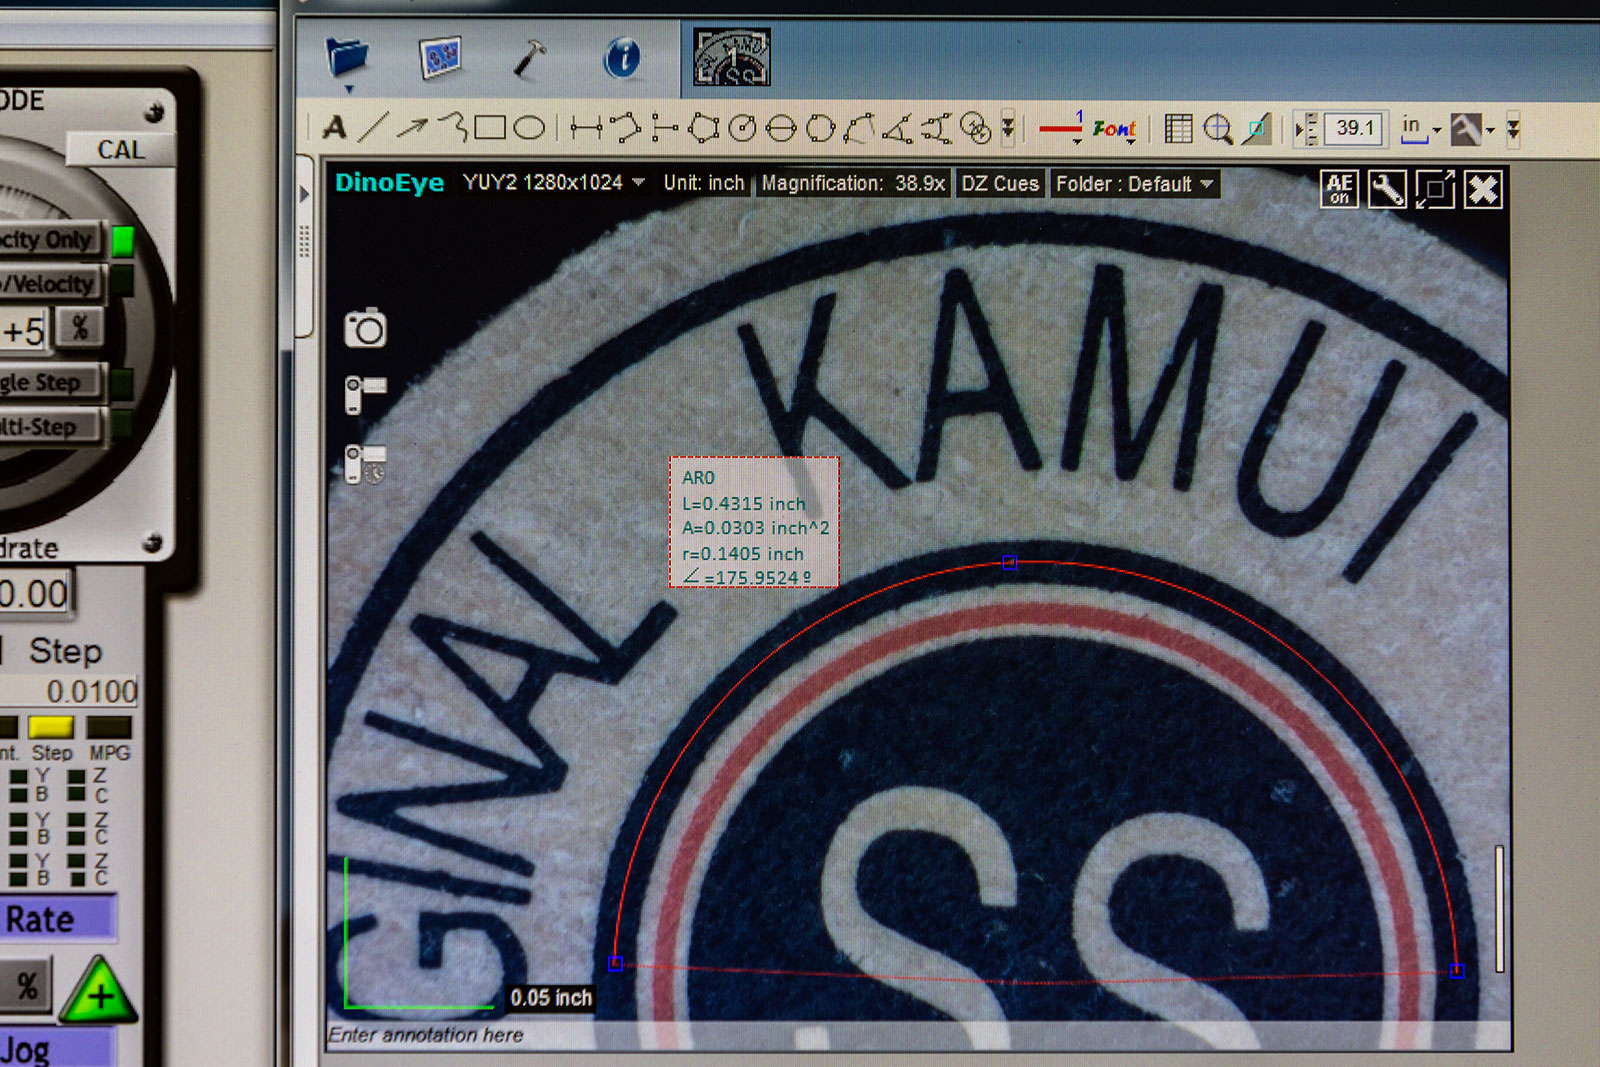The image size is (1600, 1067).
Task: Select the ellipse drawing tool
Action: [x=529, y=128]
